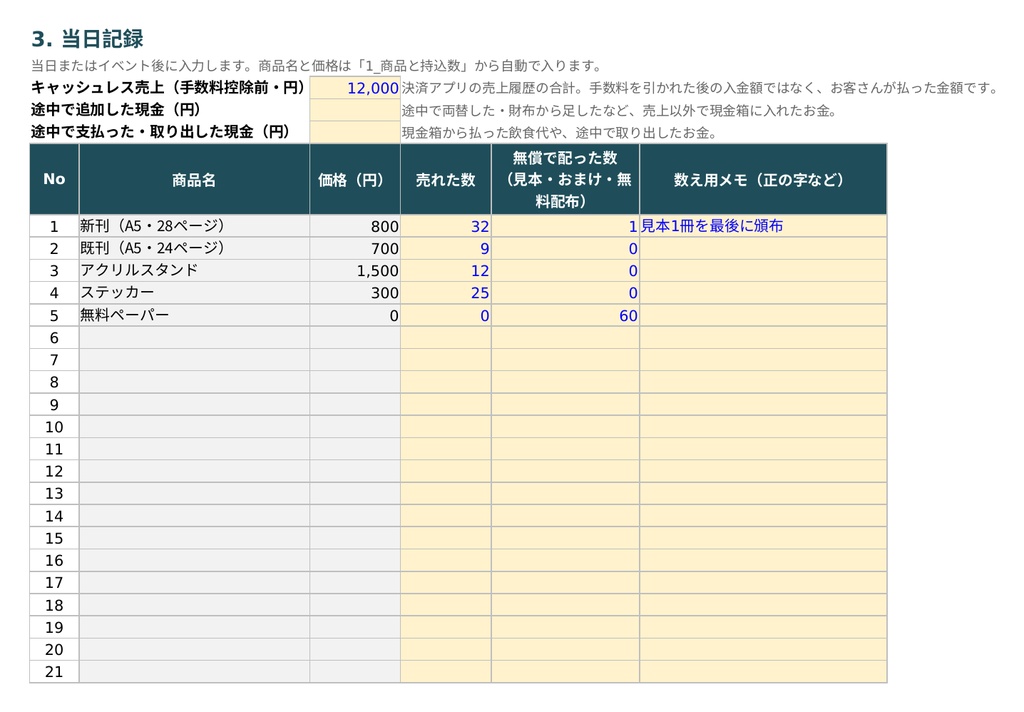Image resolution: width=1024 pixels, height=712 pixels.
Task: Click the キャッシュレス売上 label
Action: coord(168,88)
